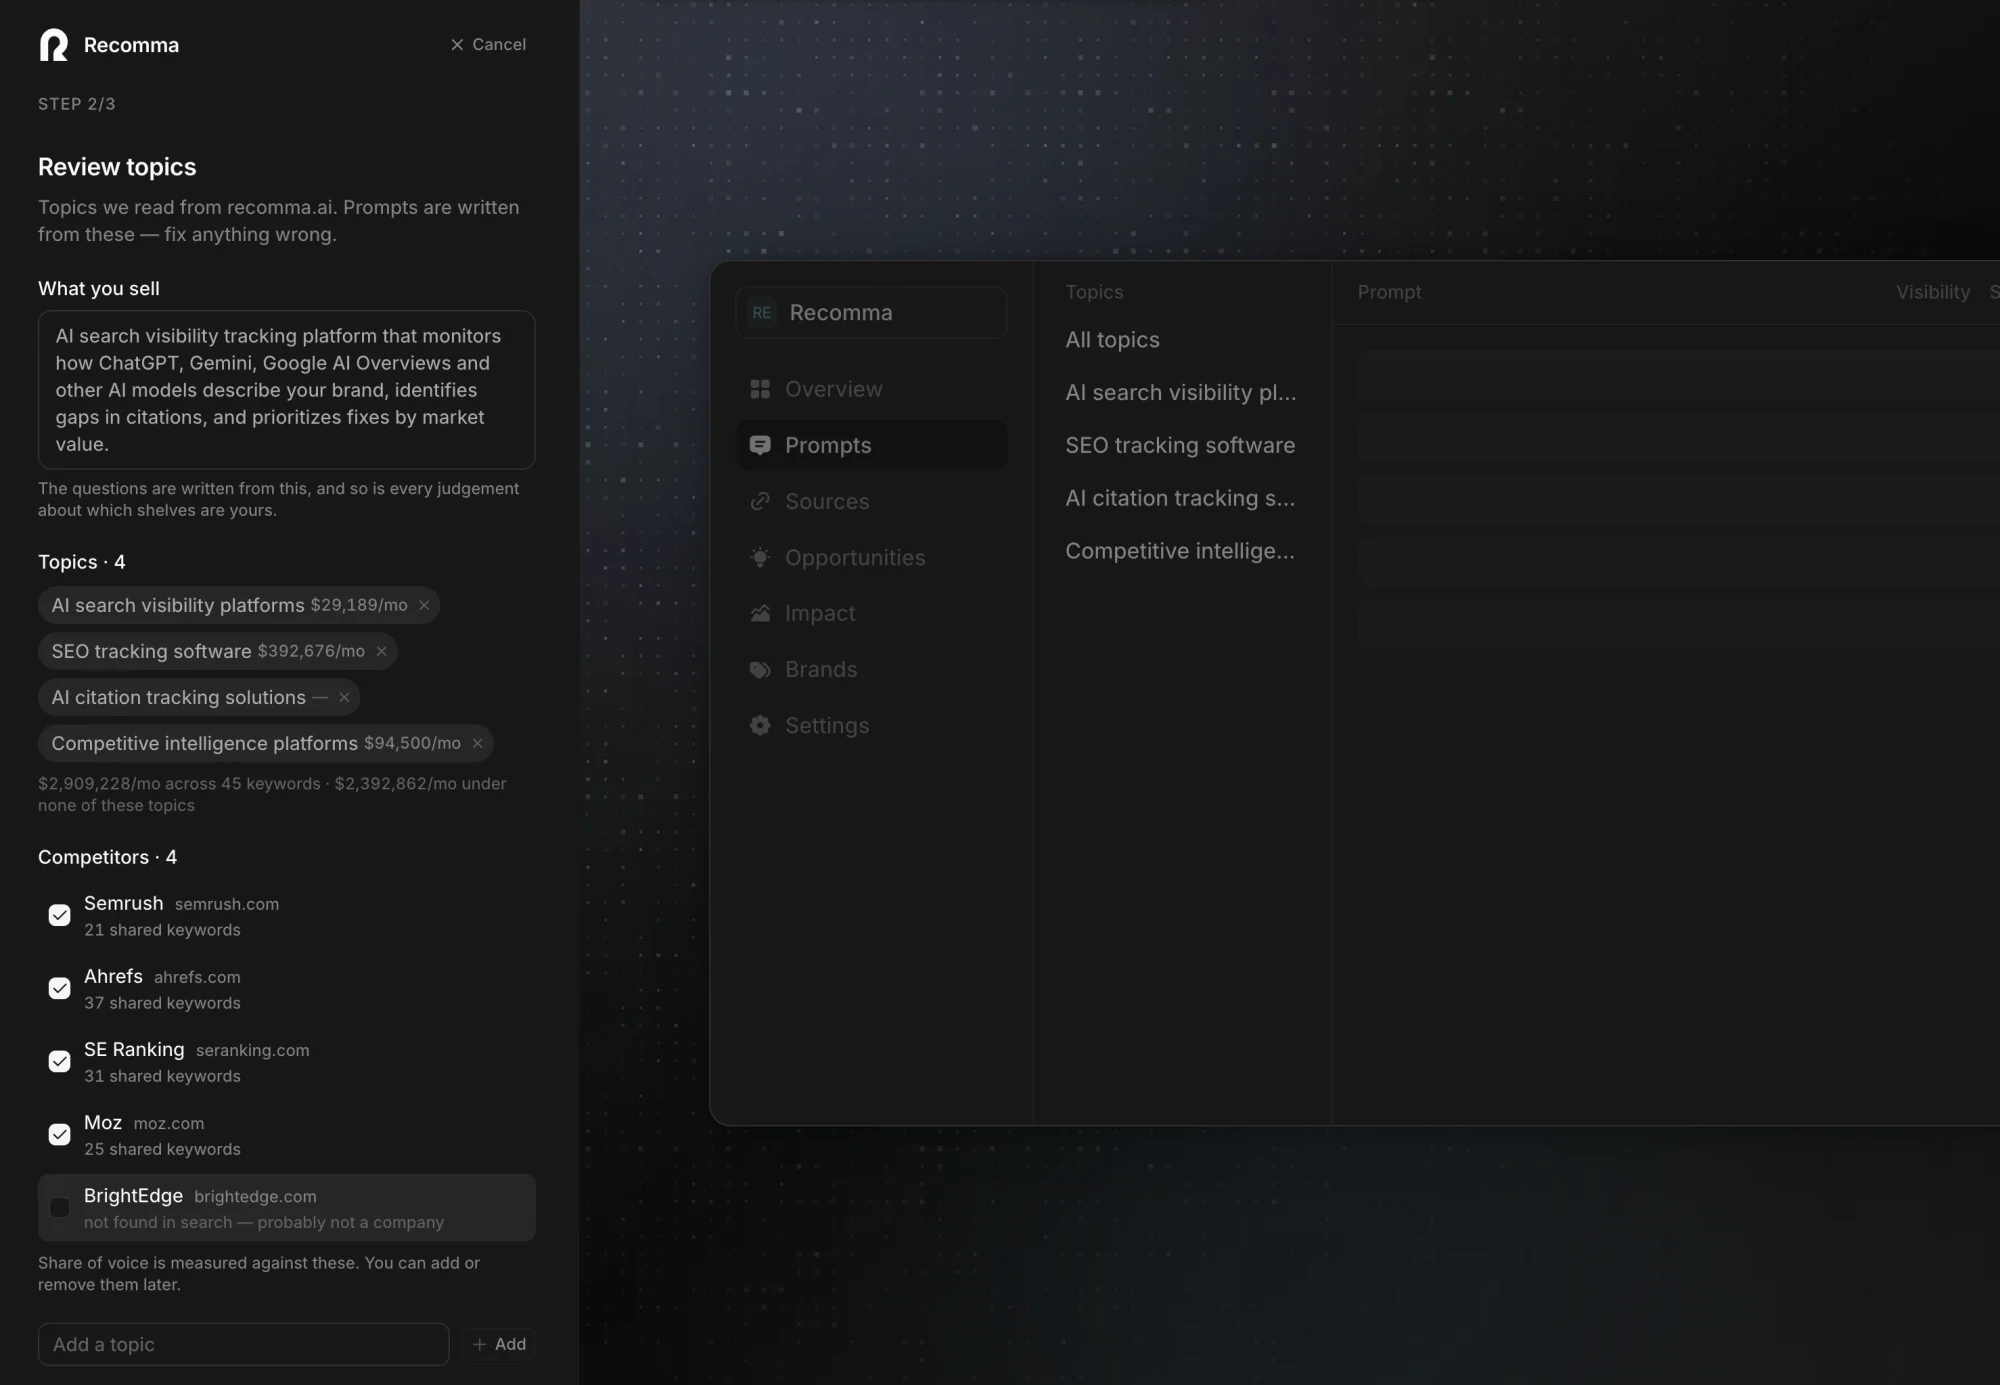Select the Prompts chat icon in preview
2000x1385 pixels.
760,446
